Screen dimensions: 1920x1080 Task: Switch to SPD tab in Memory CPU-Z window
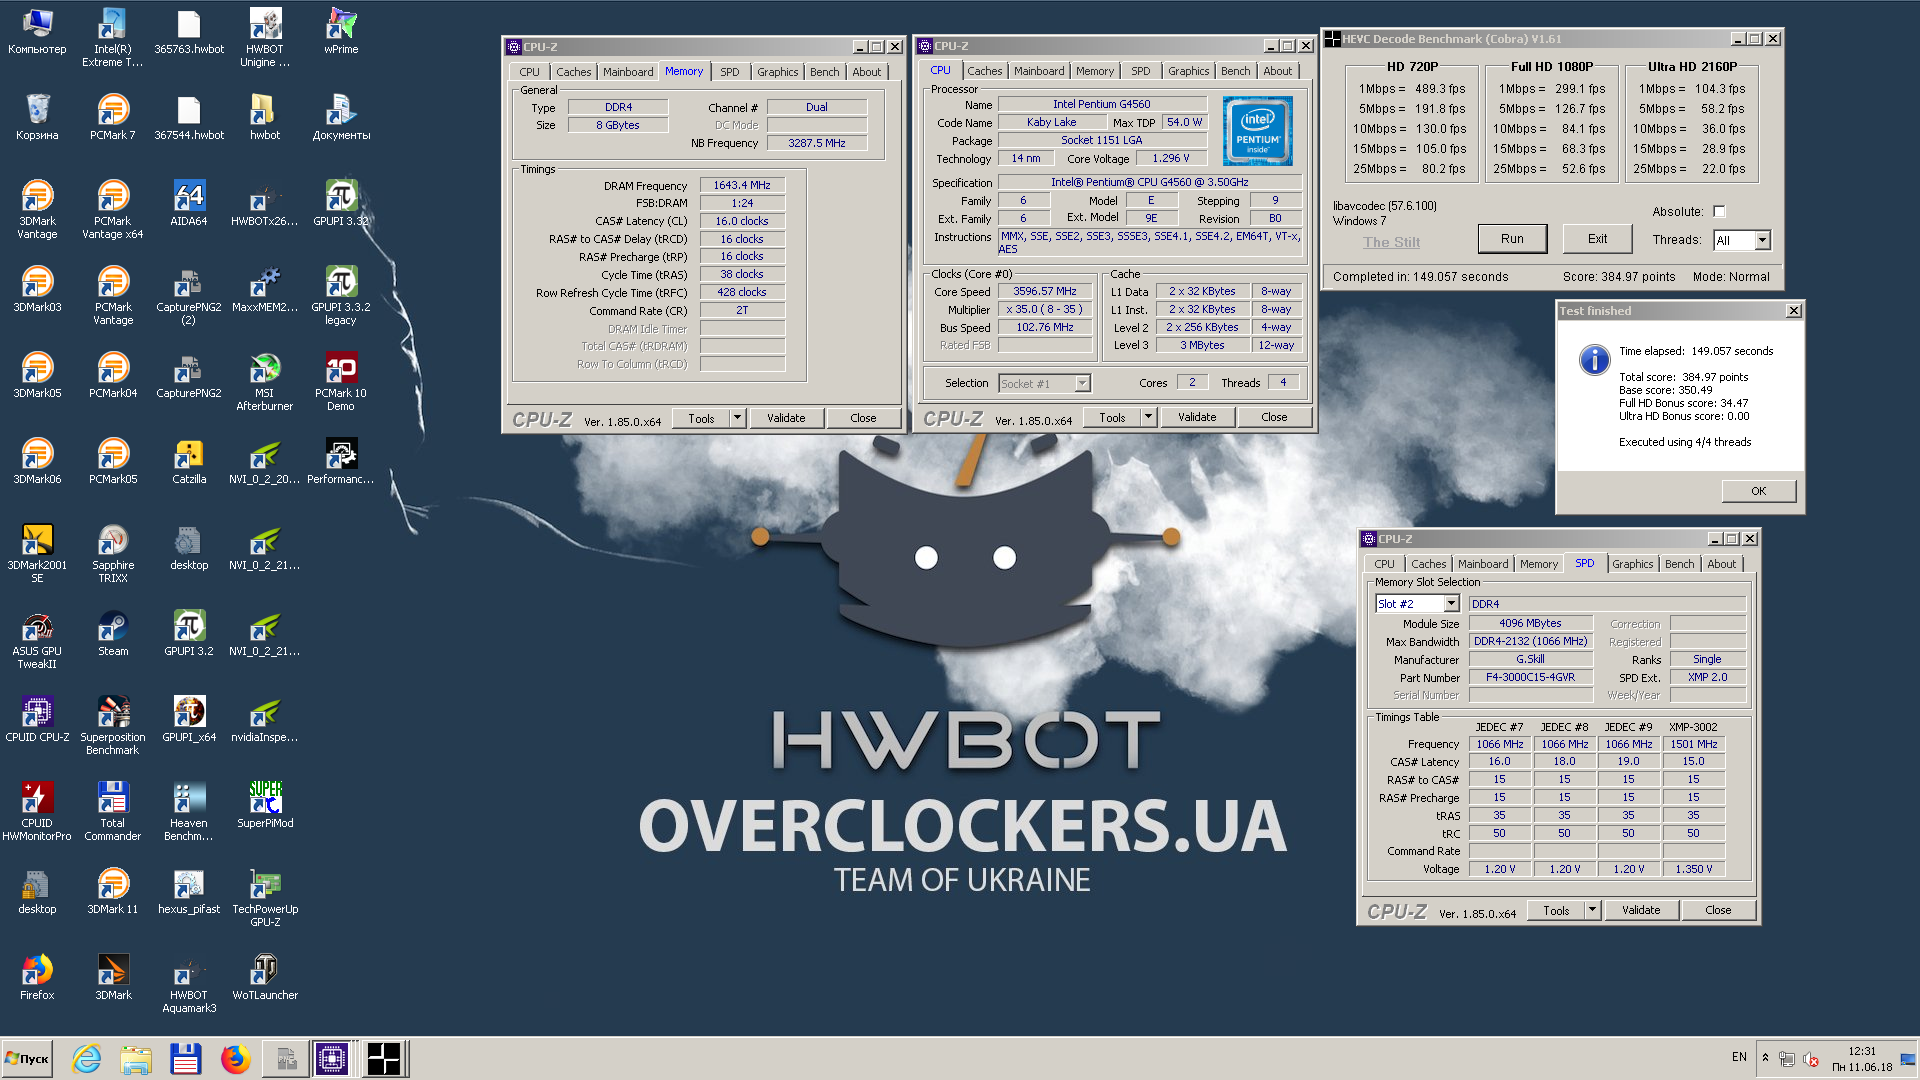coord(730,72)
